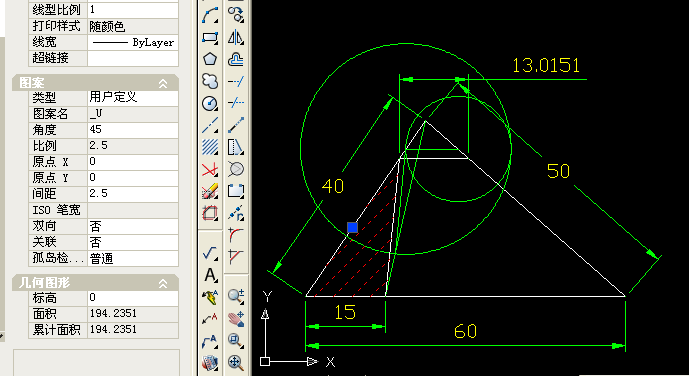The image size is (689, 376).
Task: Edit the 角度 value 45
Action: tap(133, 130)
